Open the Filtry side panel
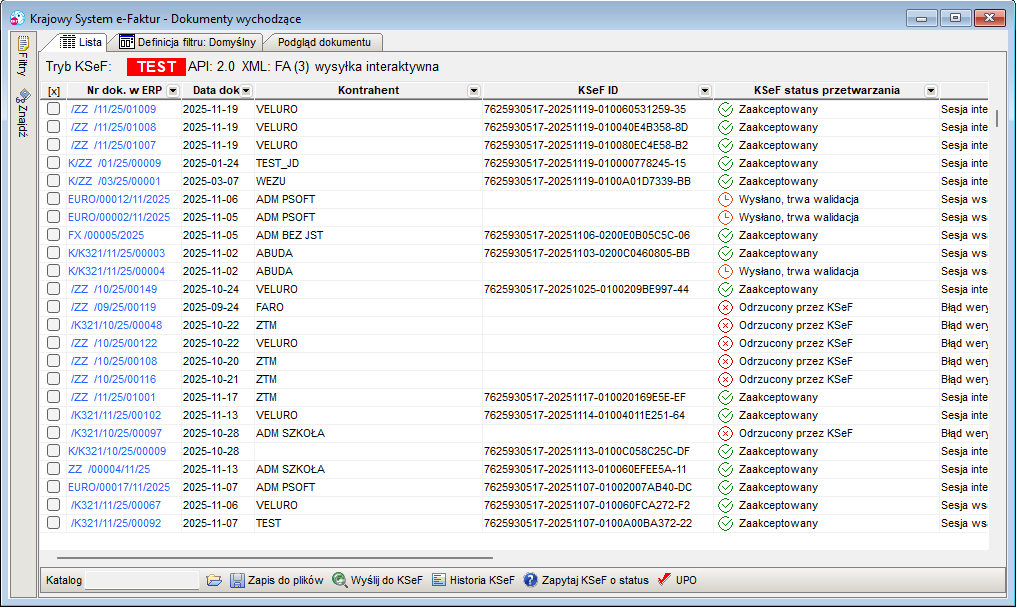 tap(23, 57)
